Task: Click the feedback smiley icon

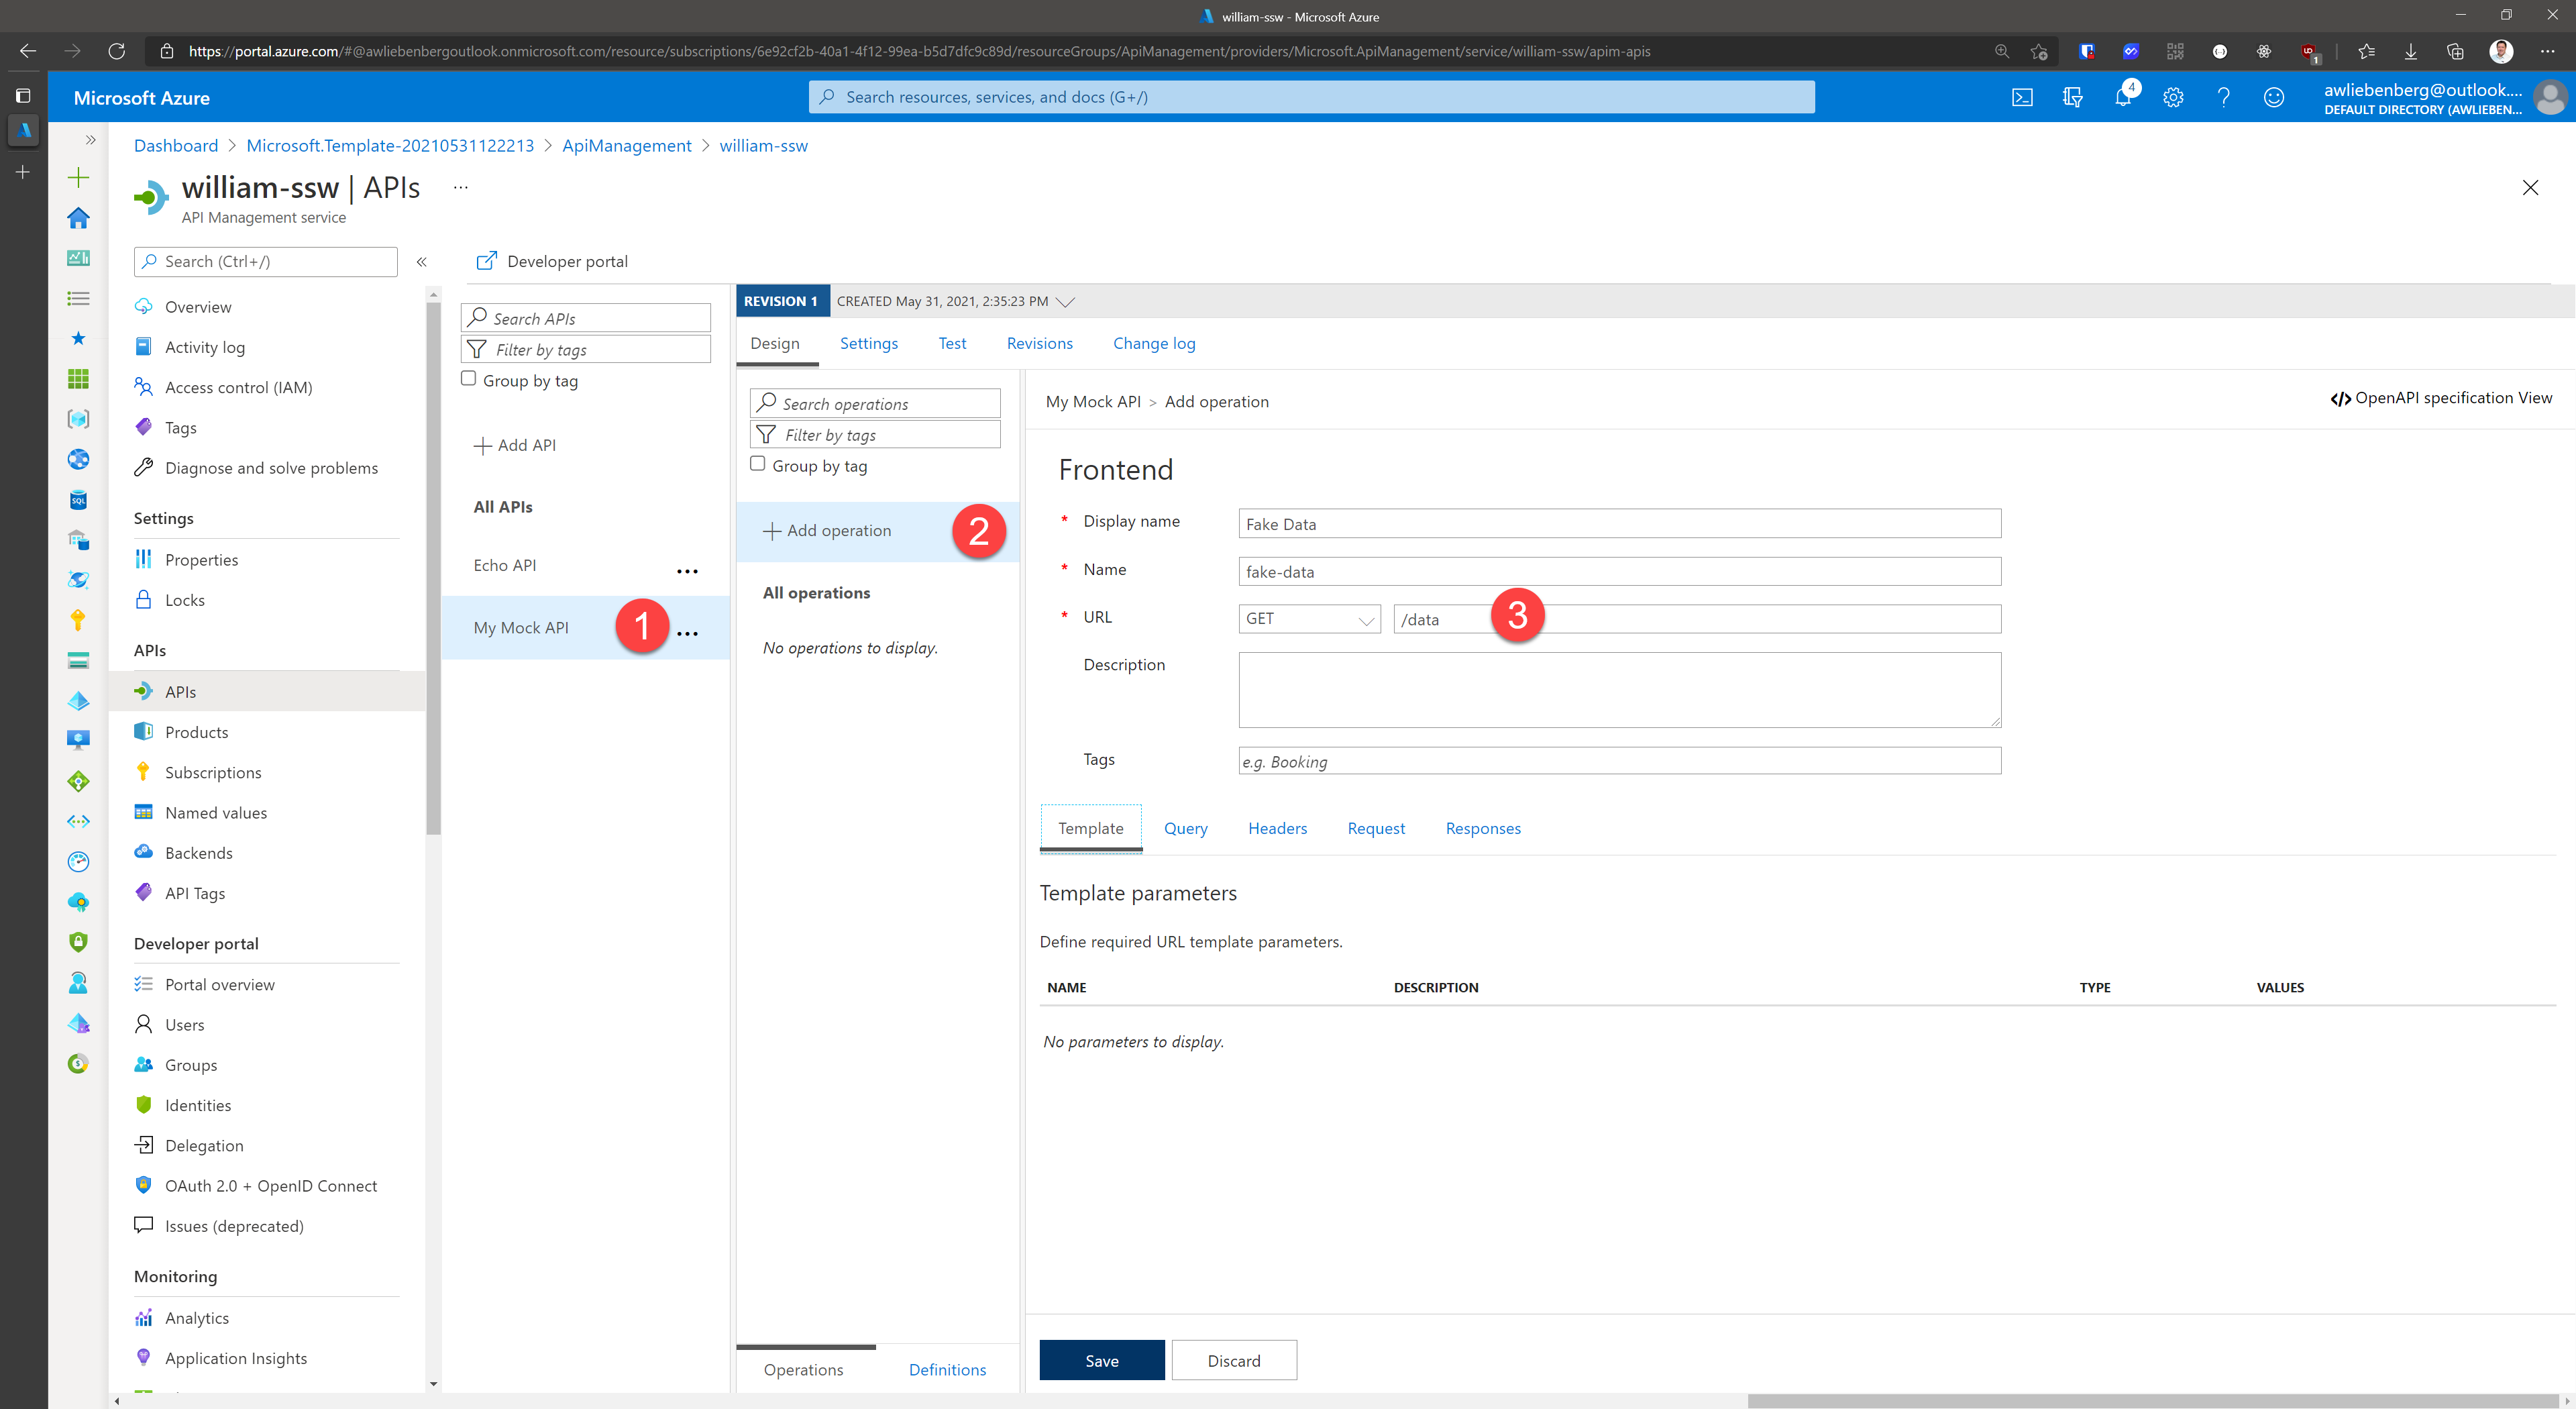Action: click(2273, 97)
